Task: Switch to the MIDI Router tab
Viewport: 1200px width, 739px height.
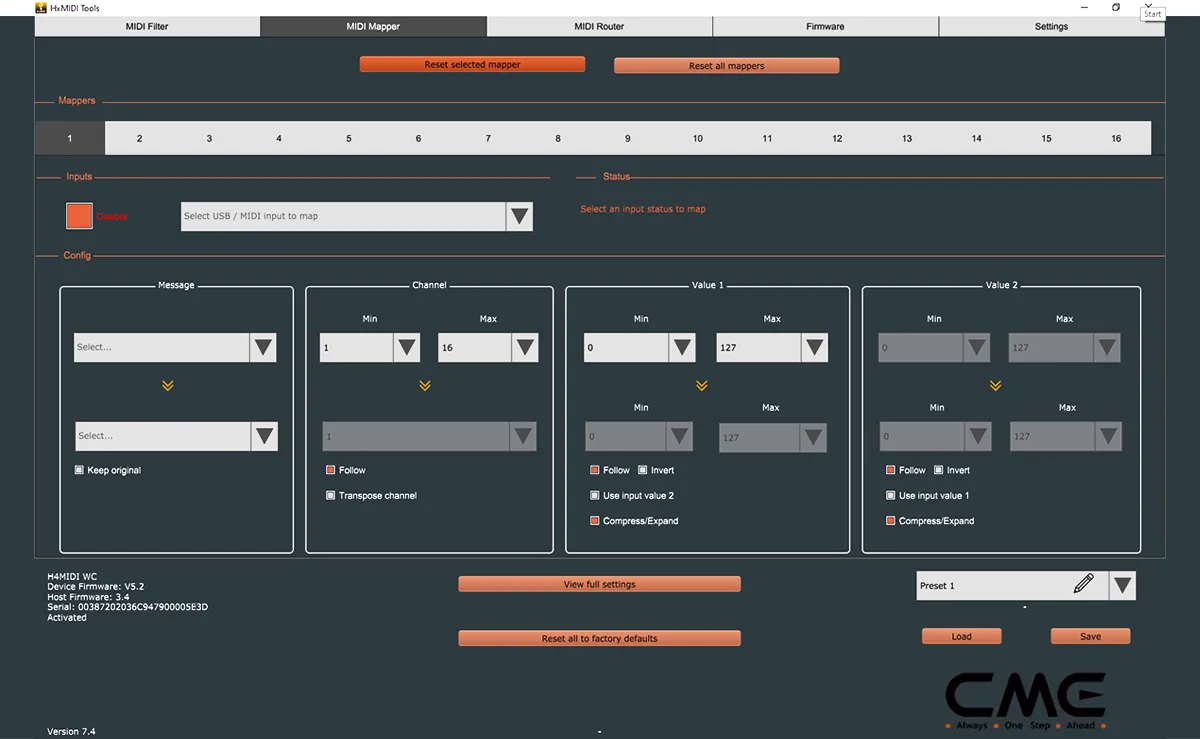Action: click(x=598, y=26)
